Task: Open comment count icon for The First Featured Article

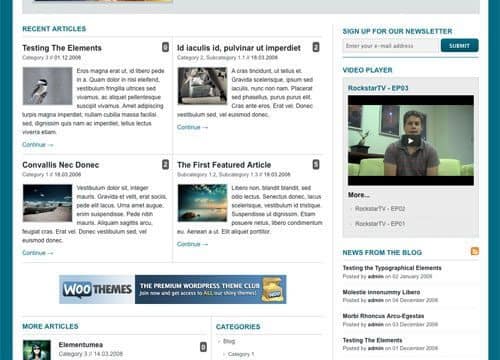Action: 316,164
